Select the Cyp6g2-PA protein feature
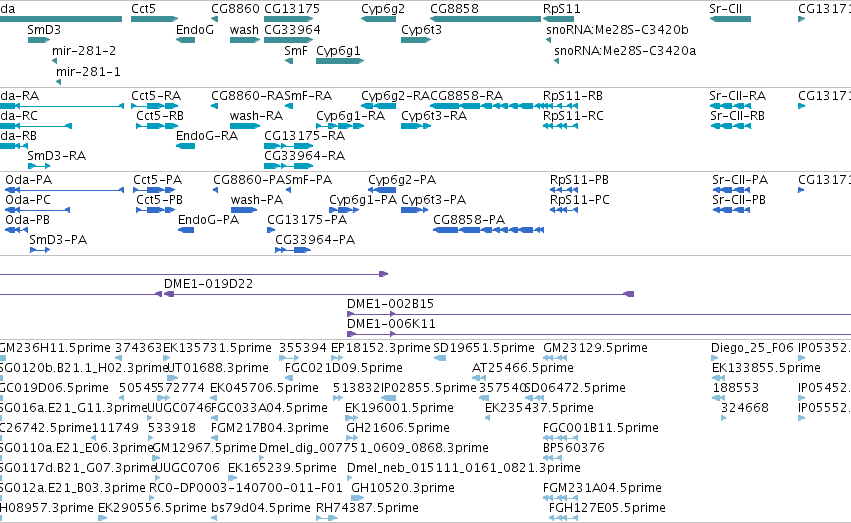The image size is (851, 523). coord(382,190)
